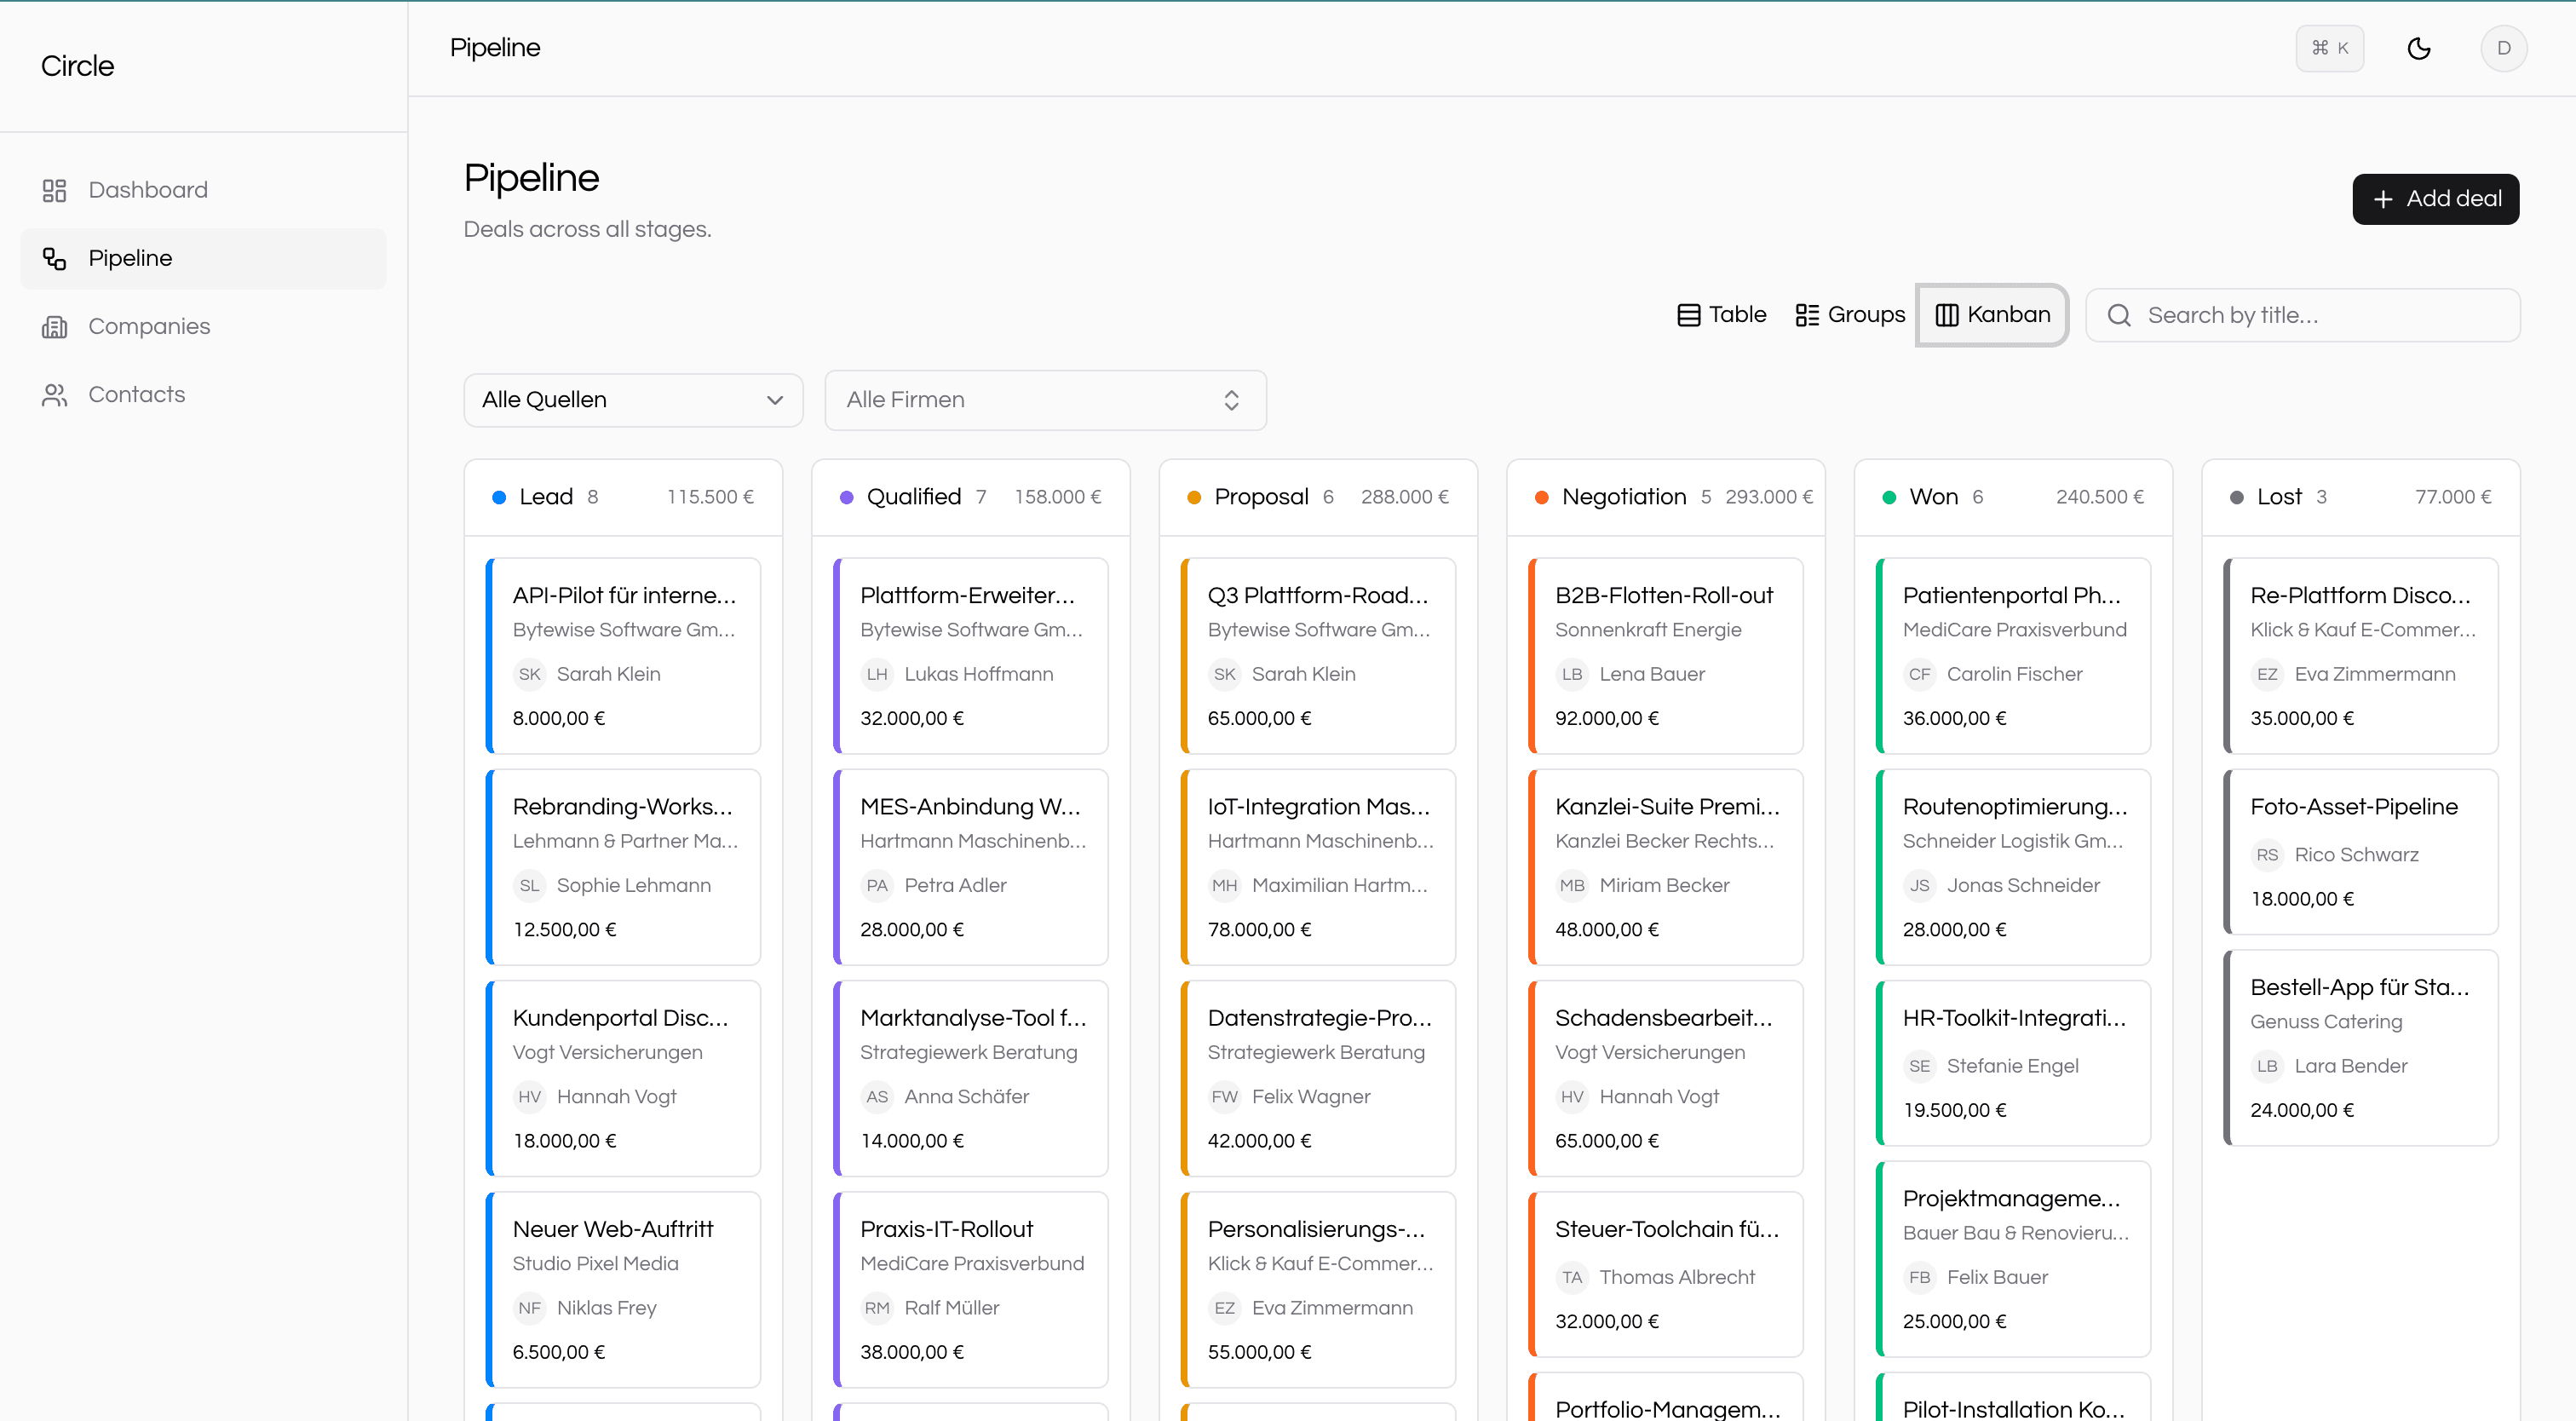Switch to Table view

coord(1721,315)
